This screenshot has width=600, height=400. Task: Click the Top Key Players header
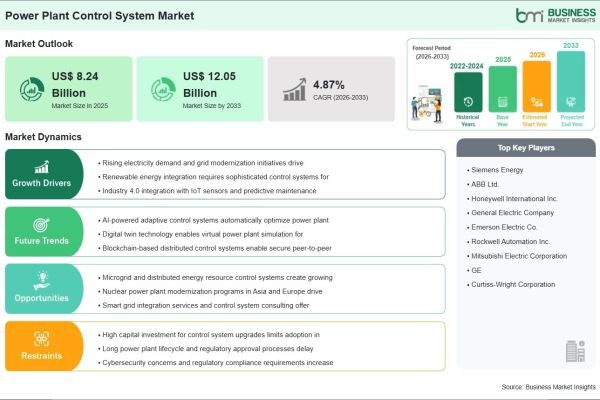point(526,148)
